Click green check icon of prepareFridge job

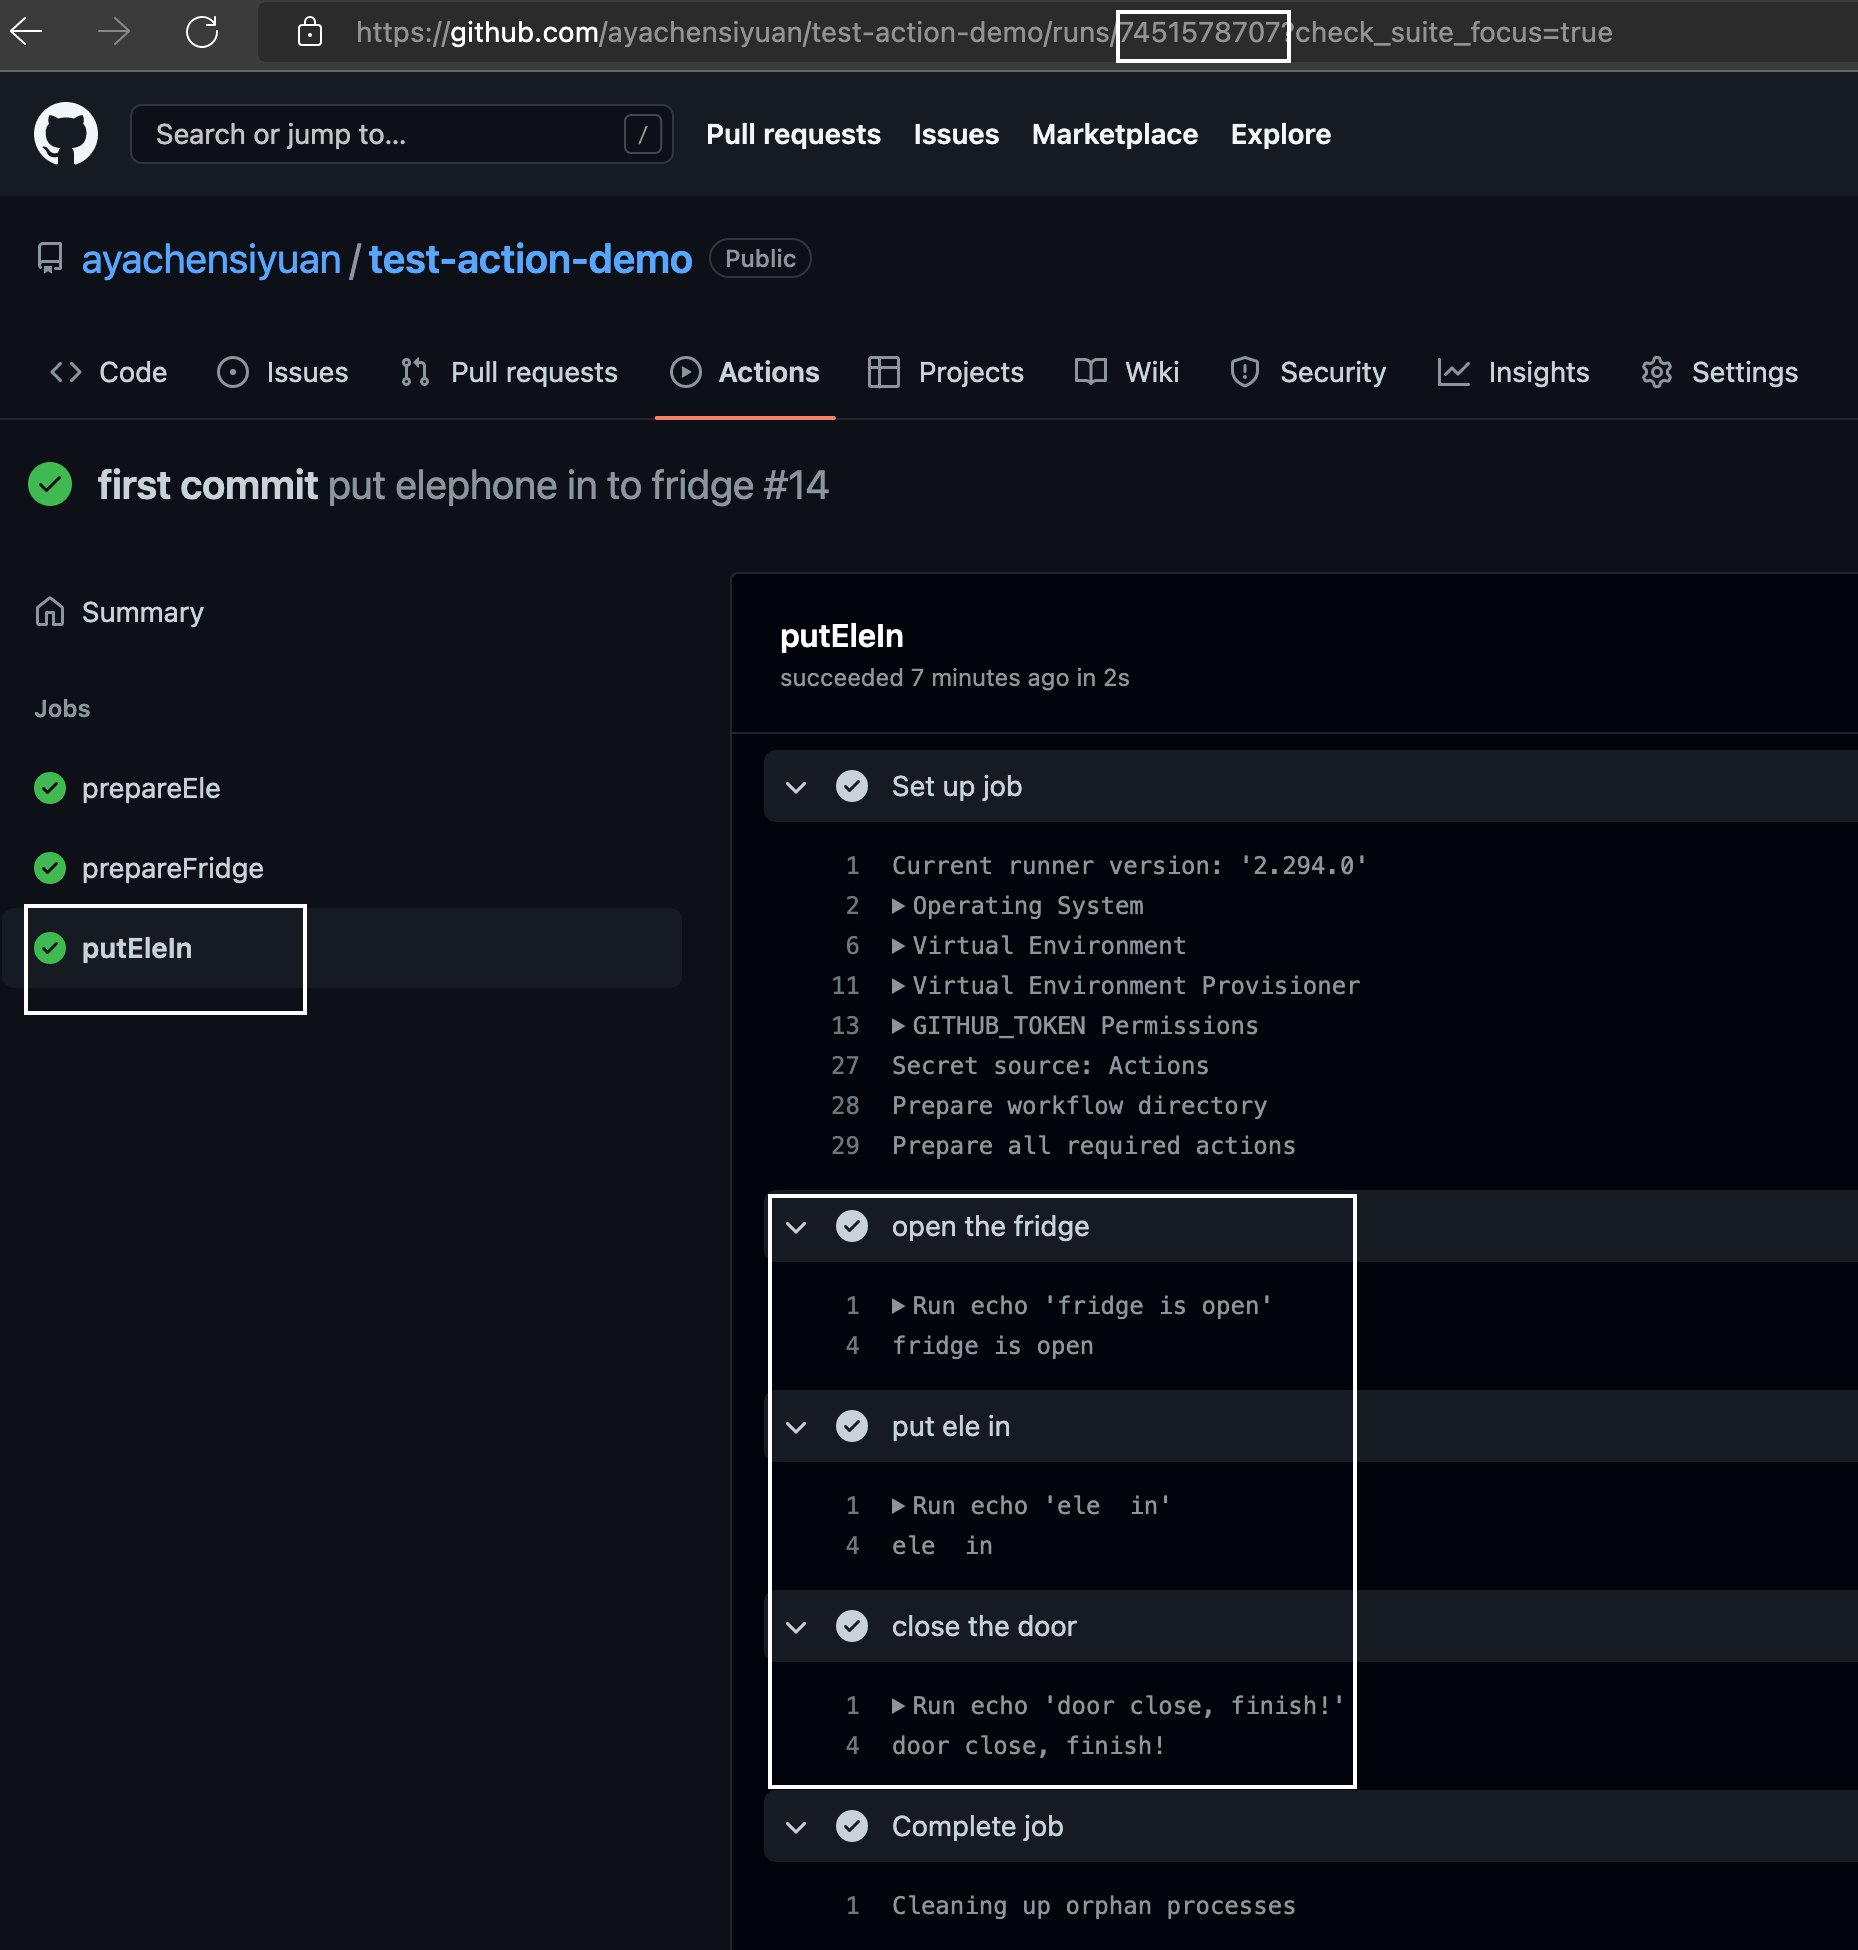[x=50, y=868]
